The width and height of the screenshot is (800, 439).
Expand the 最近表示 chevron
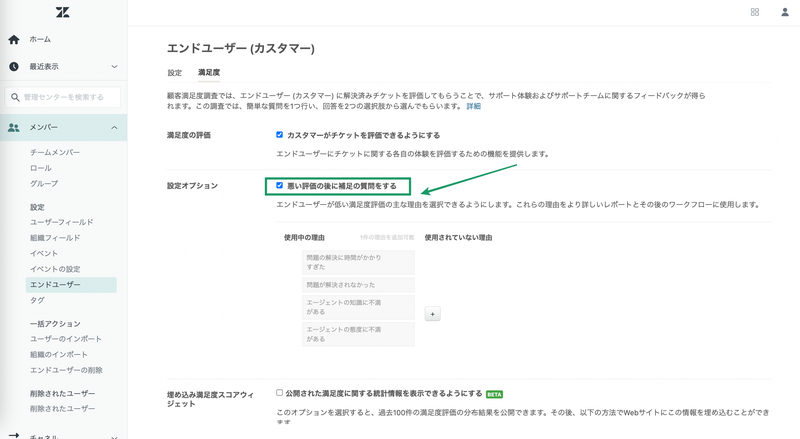point(115,67)
